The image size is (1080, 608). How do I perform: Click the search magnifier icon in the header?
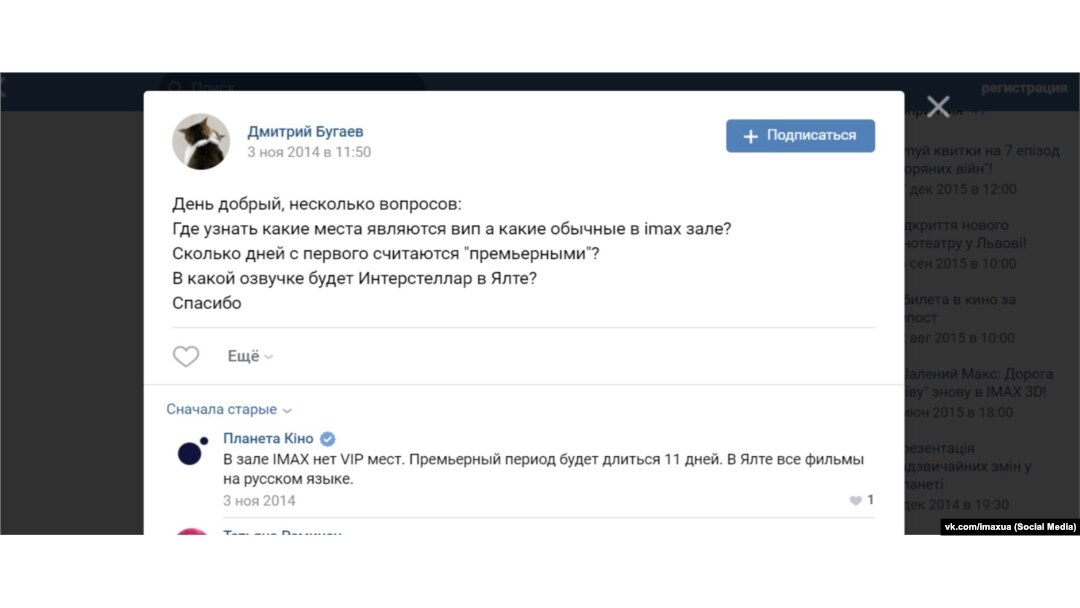click(175, 87)
